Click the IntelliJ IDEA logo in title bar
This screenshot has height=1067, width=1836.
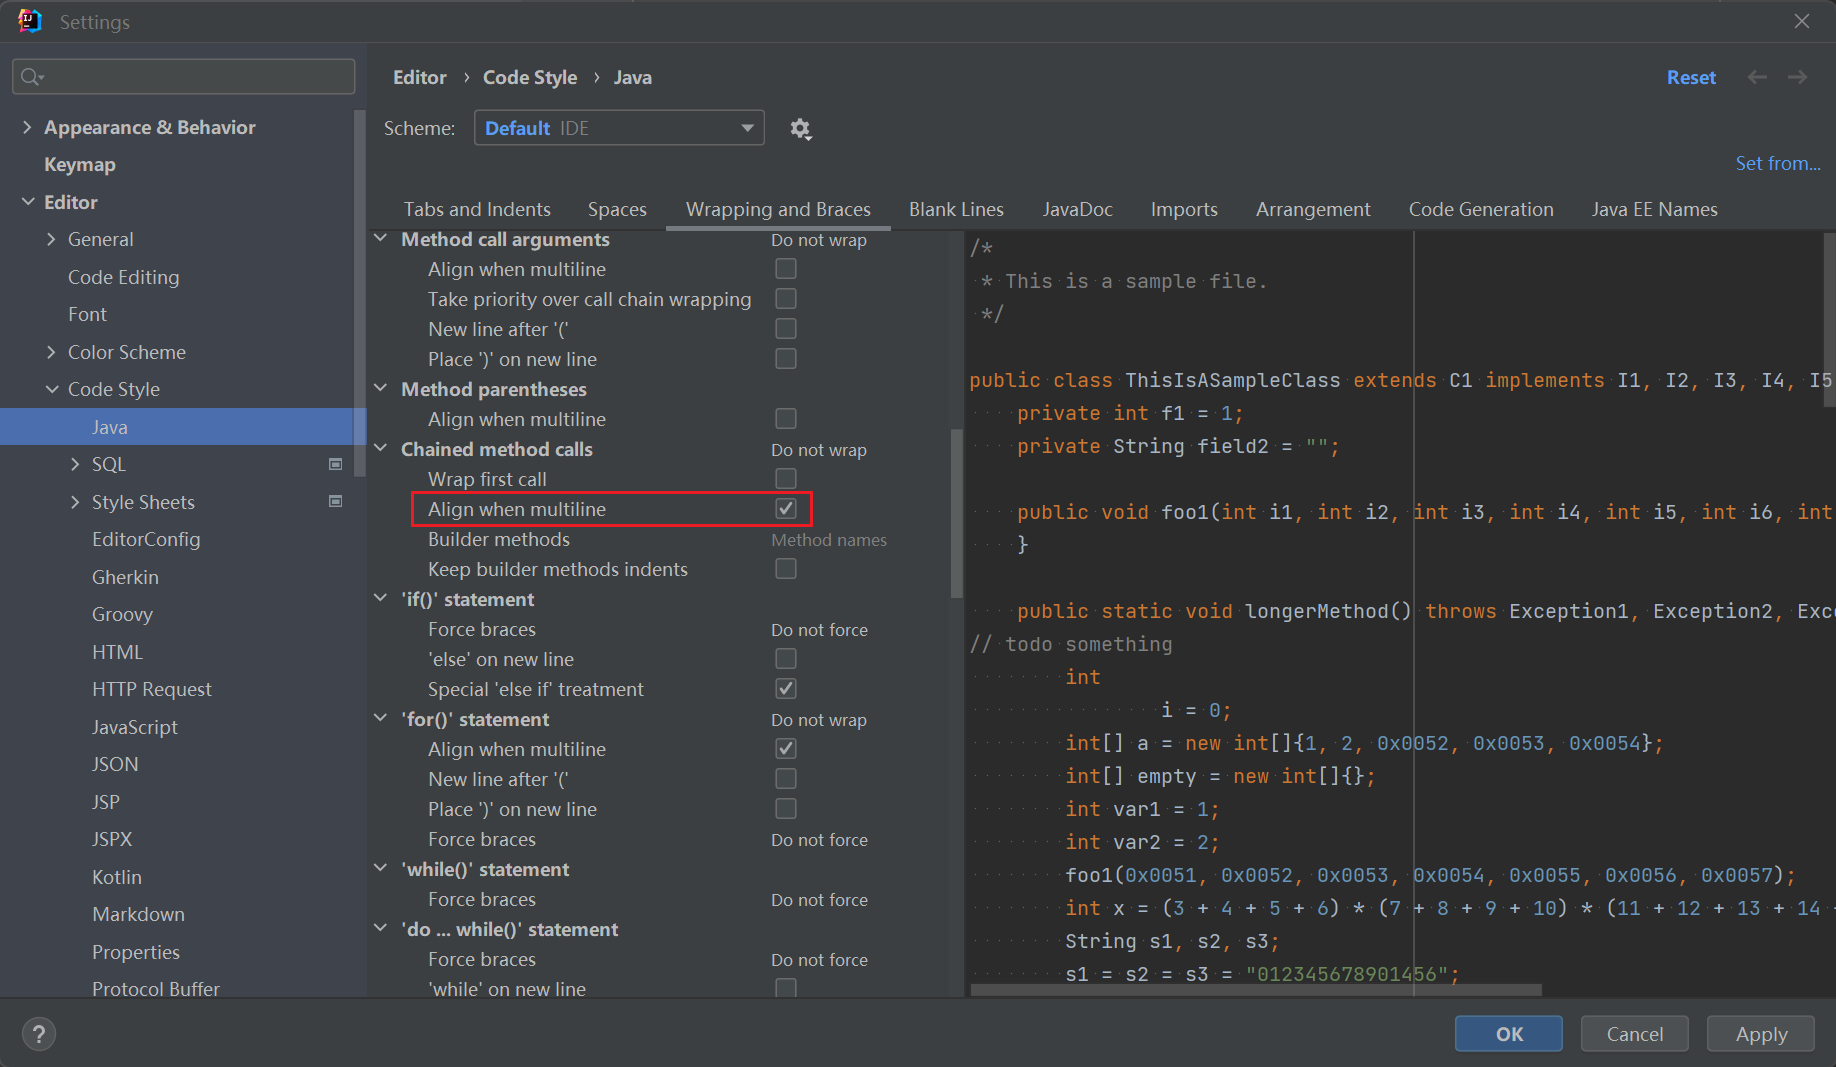coord(29,20)
